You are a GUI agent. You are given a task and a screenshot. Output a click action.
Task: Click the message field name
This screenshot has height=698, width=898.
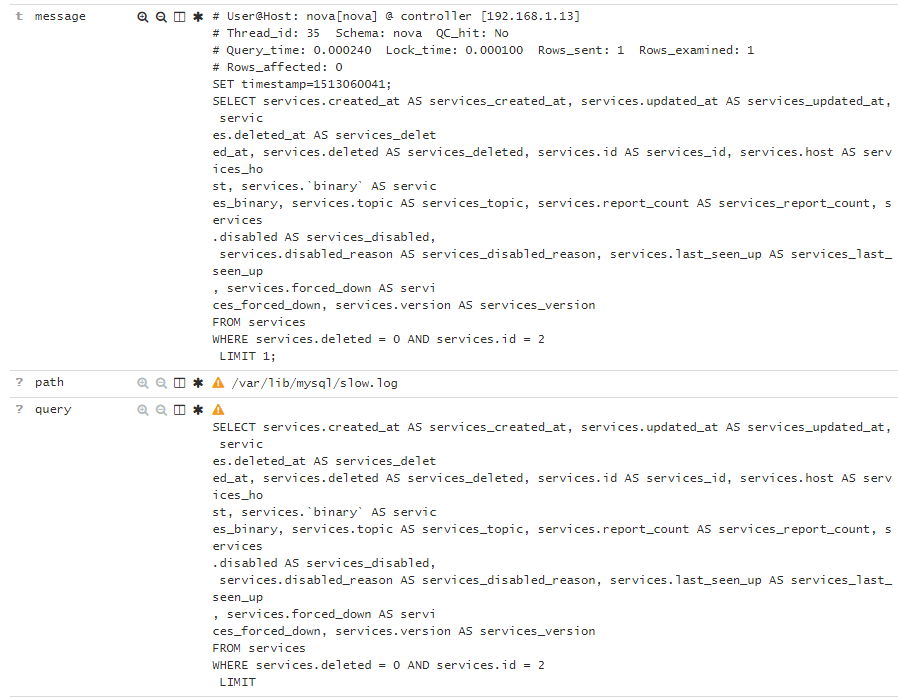tap(60, 17)
